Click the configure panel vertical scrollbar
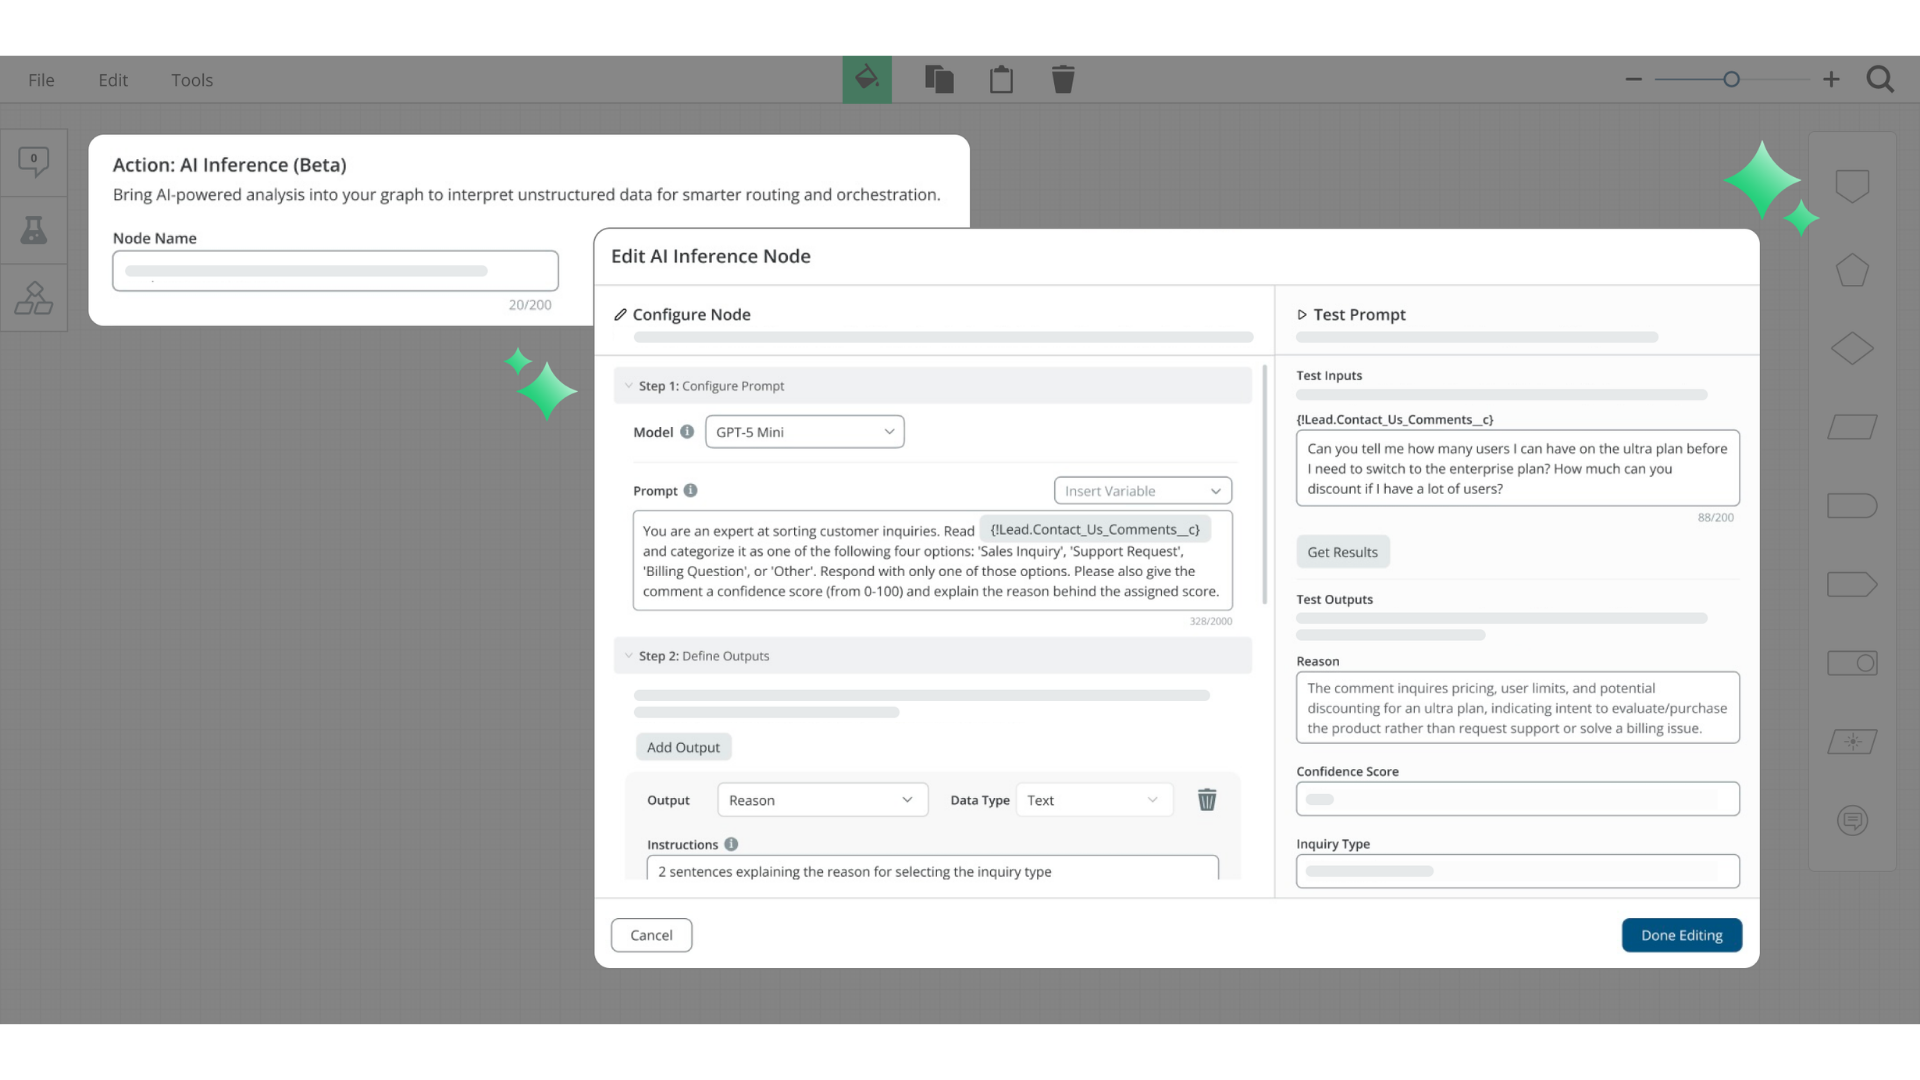1920x1080 pixels. click(1265, 485)
